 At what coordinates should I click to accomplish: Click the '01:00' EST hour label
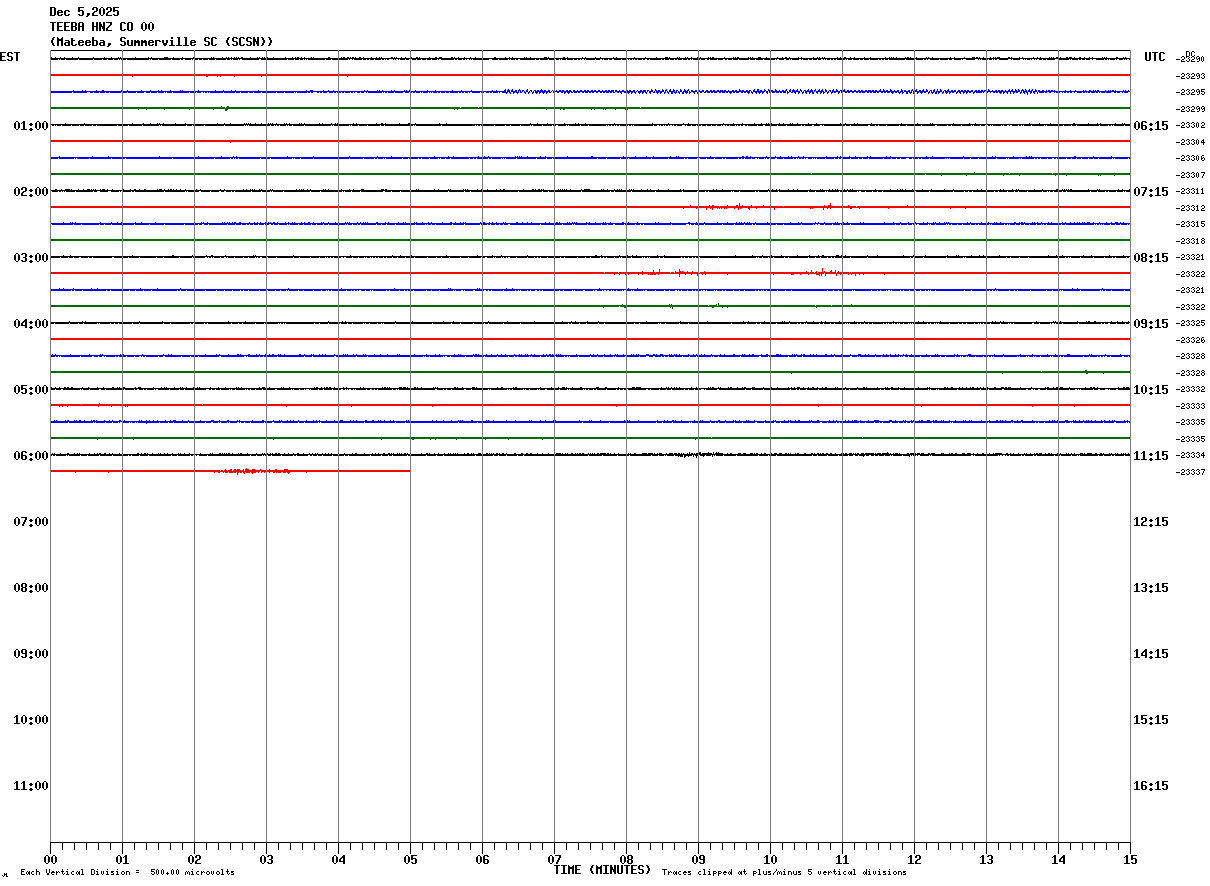(31, 126)
